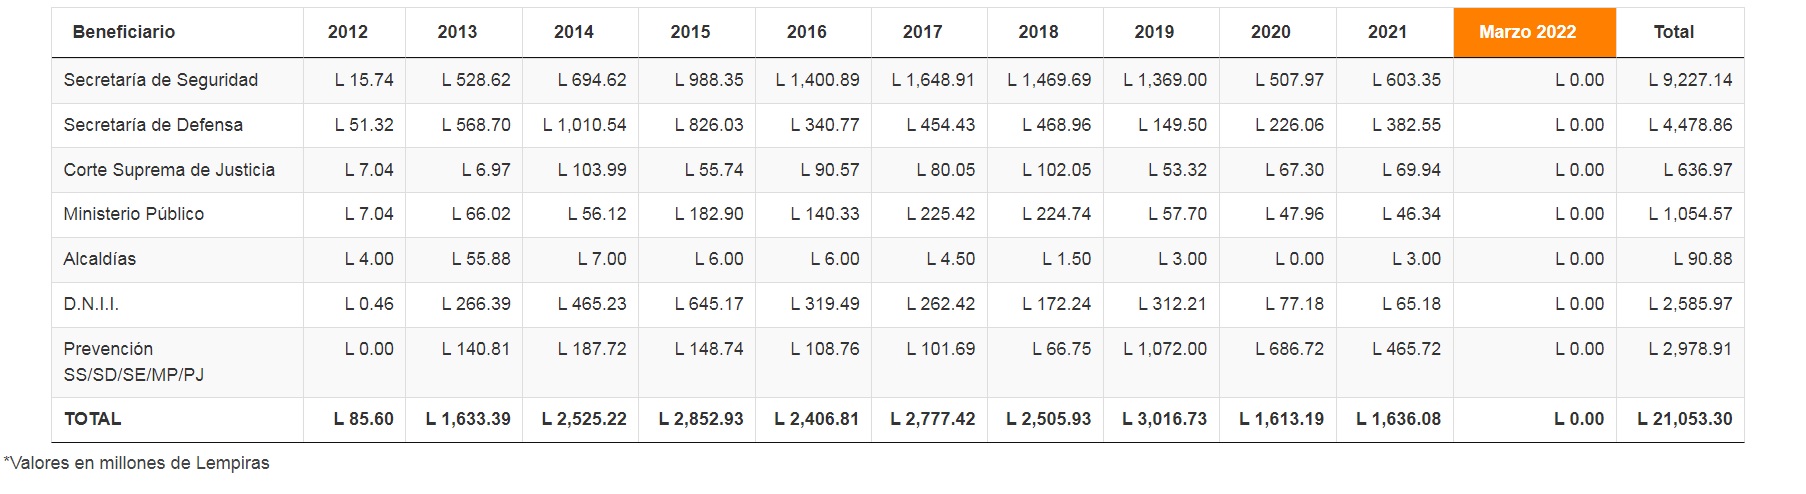
Task: Select the Secretaría de Defensa row label
Action: (153, 125)
